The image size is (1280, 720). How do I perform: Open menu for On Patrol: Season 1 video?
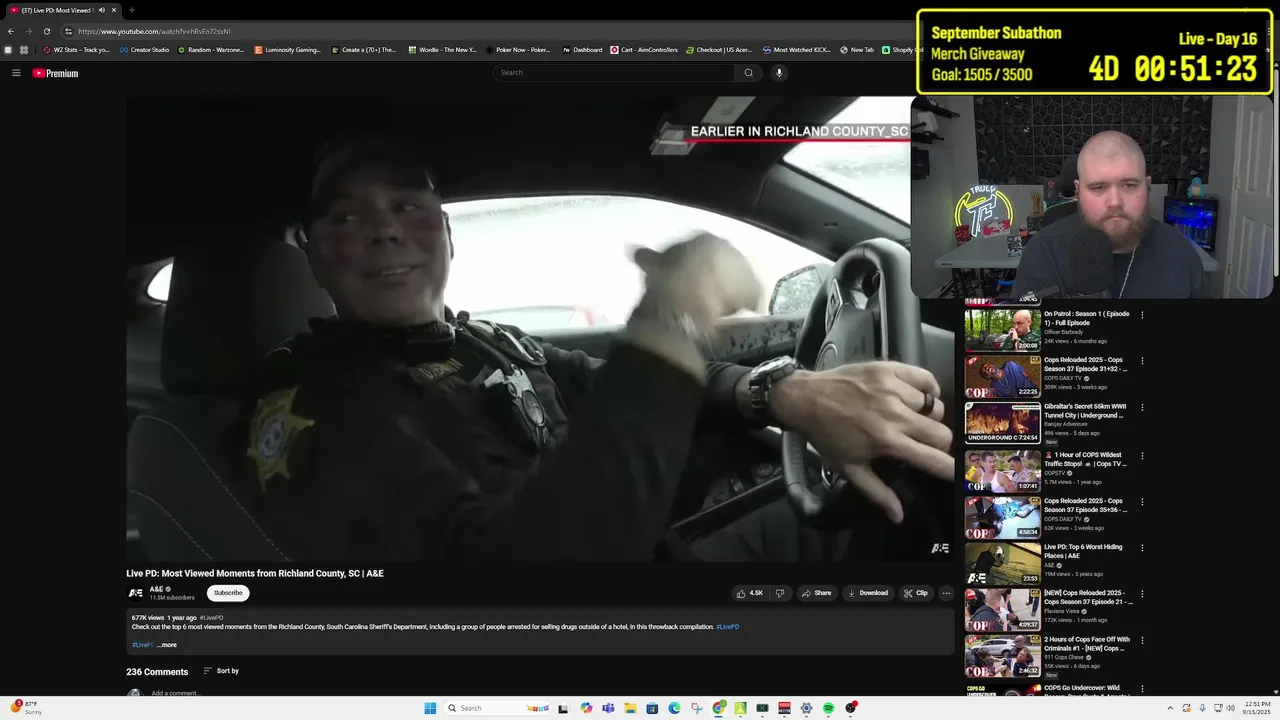click(x=1142, y=315)
